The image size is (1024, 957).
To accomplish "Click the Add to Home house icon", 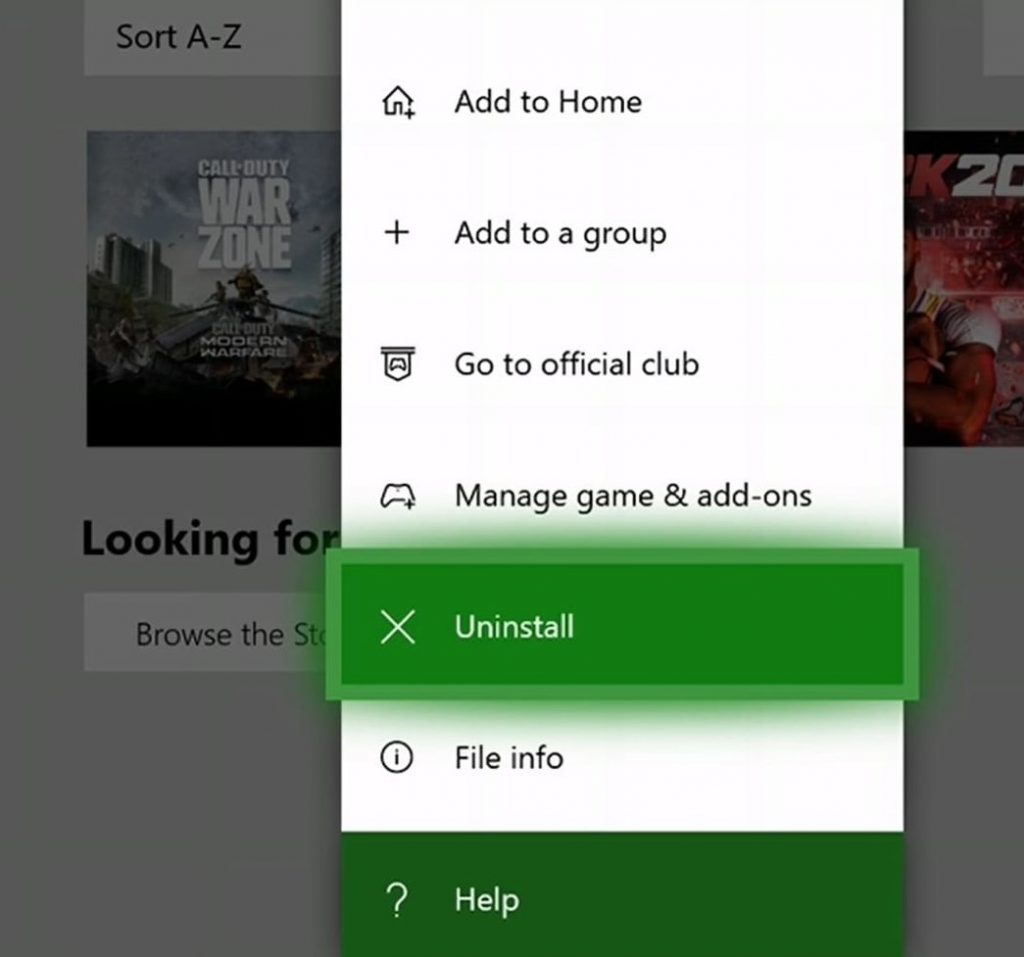I will pos(398,101).
